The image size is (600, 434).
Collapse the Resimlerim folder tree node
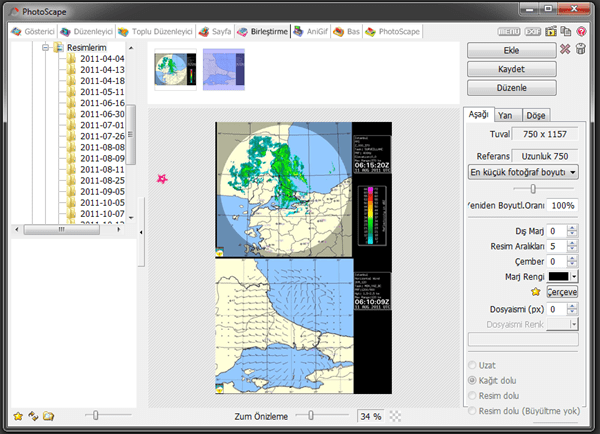point(46,46)
